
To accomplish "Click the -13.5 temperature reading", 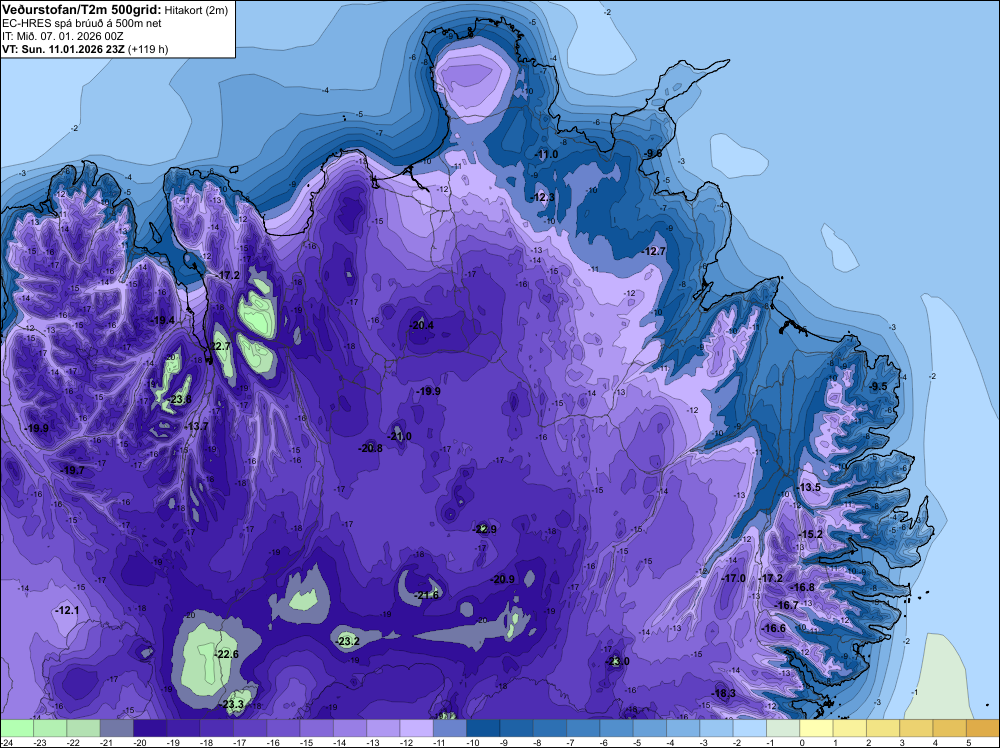I will 809,487.
